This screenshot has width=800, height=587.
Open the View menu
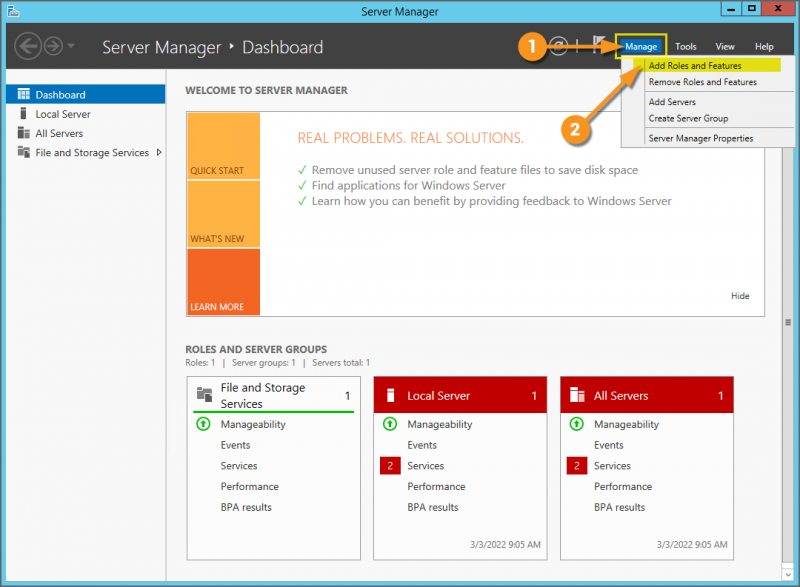pos(724,46)
